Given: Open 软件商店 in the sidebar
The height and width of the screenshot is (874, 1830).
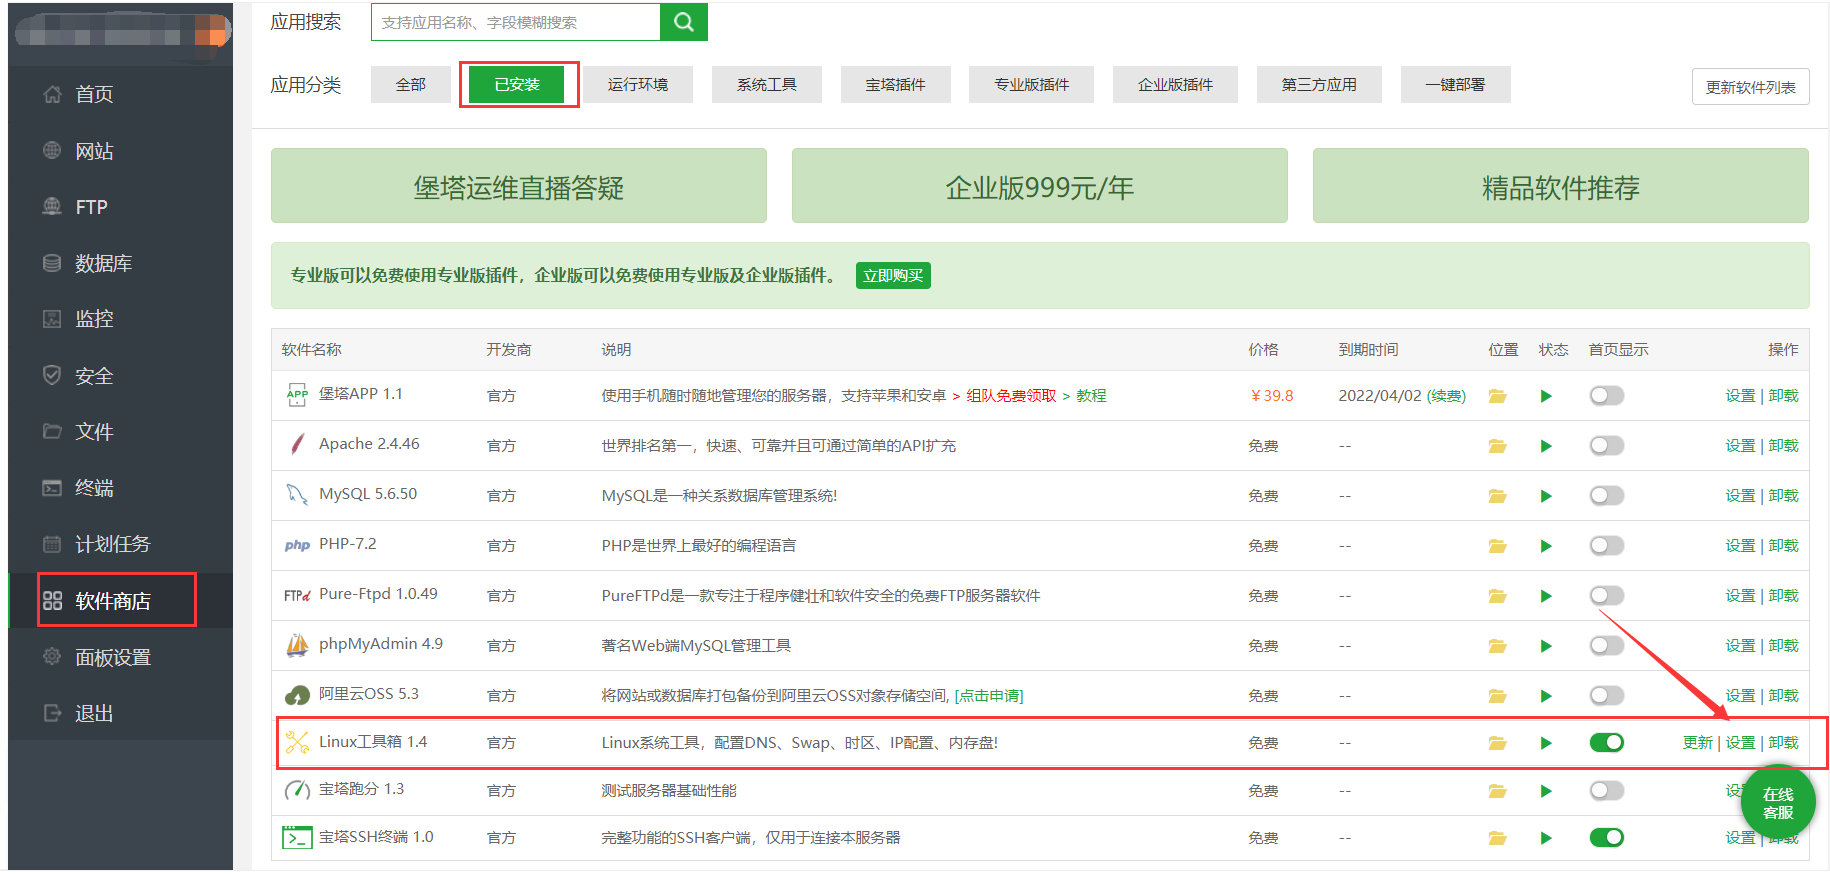Looking at the screenshot, I should coord(120,601).
